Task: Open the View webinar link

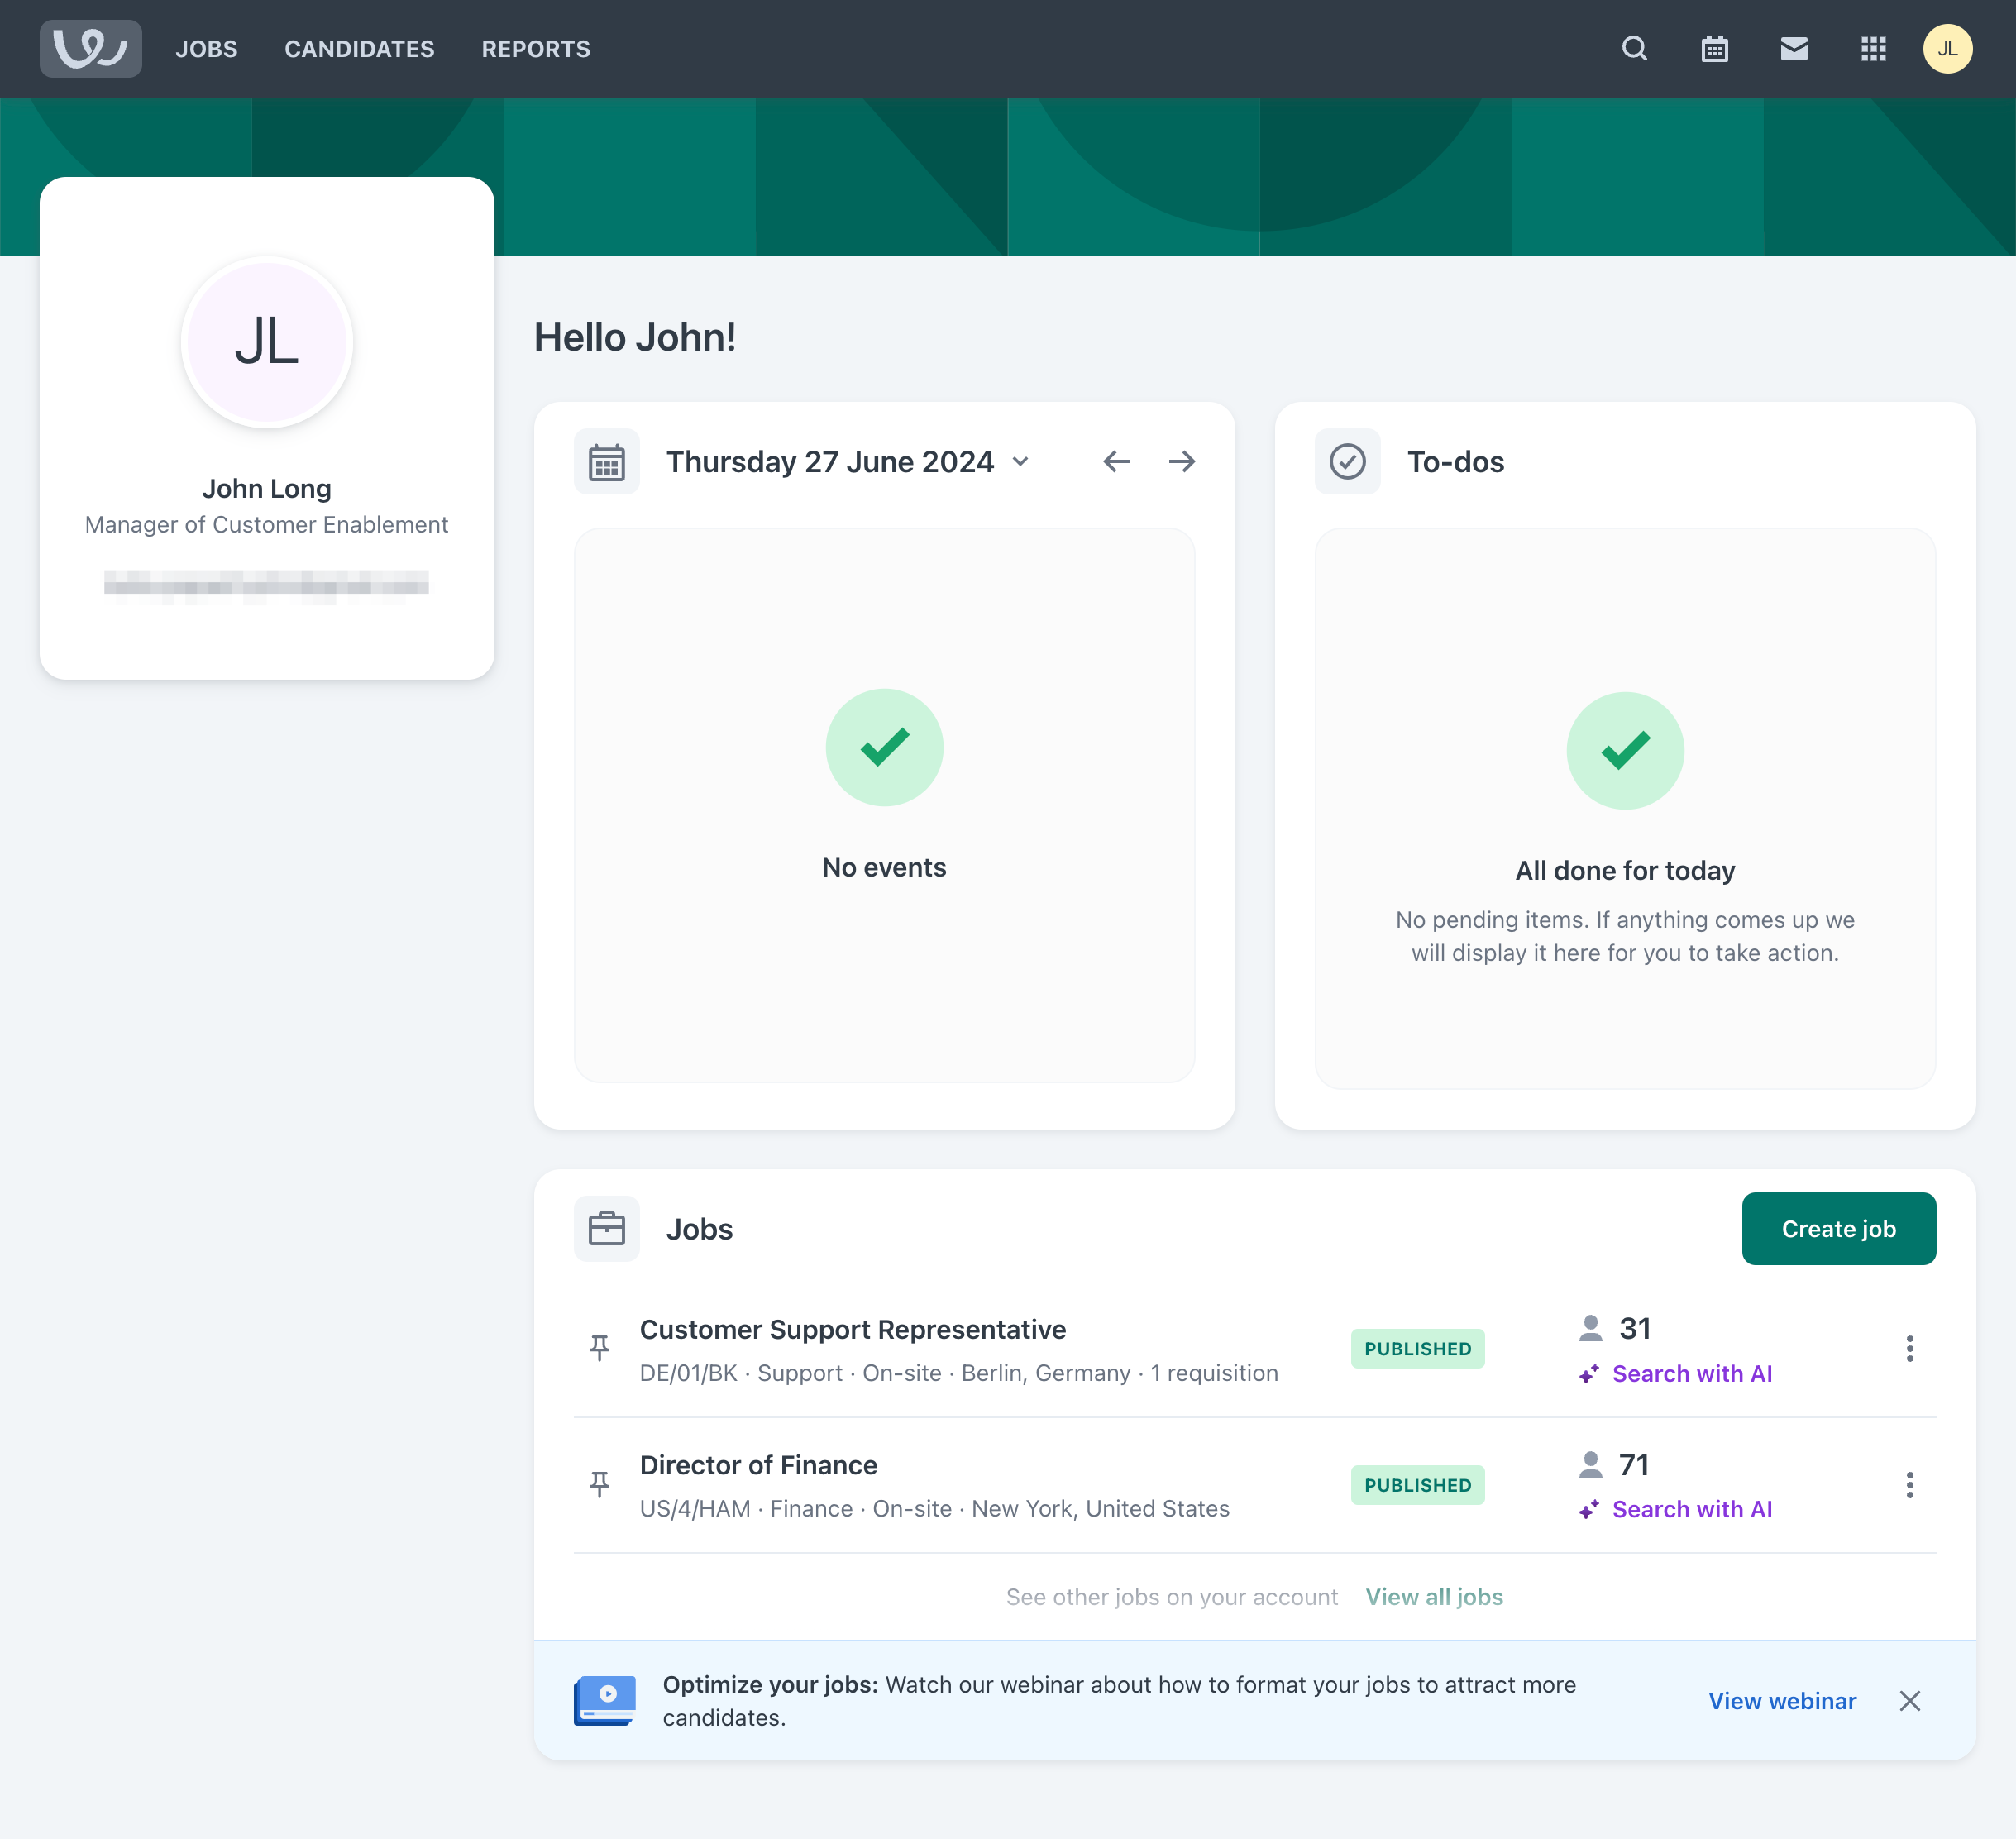Action: point(1781,1700)
